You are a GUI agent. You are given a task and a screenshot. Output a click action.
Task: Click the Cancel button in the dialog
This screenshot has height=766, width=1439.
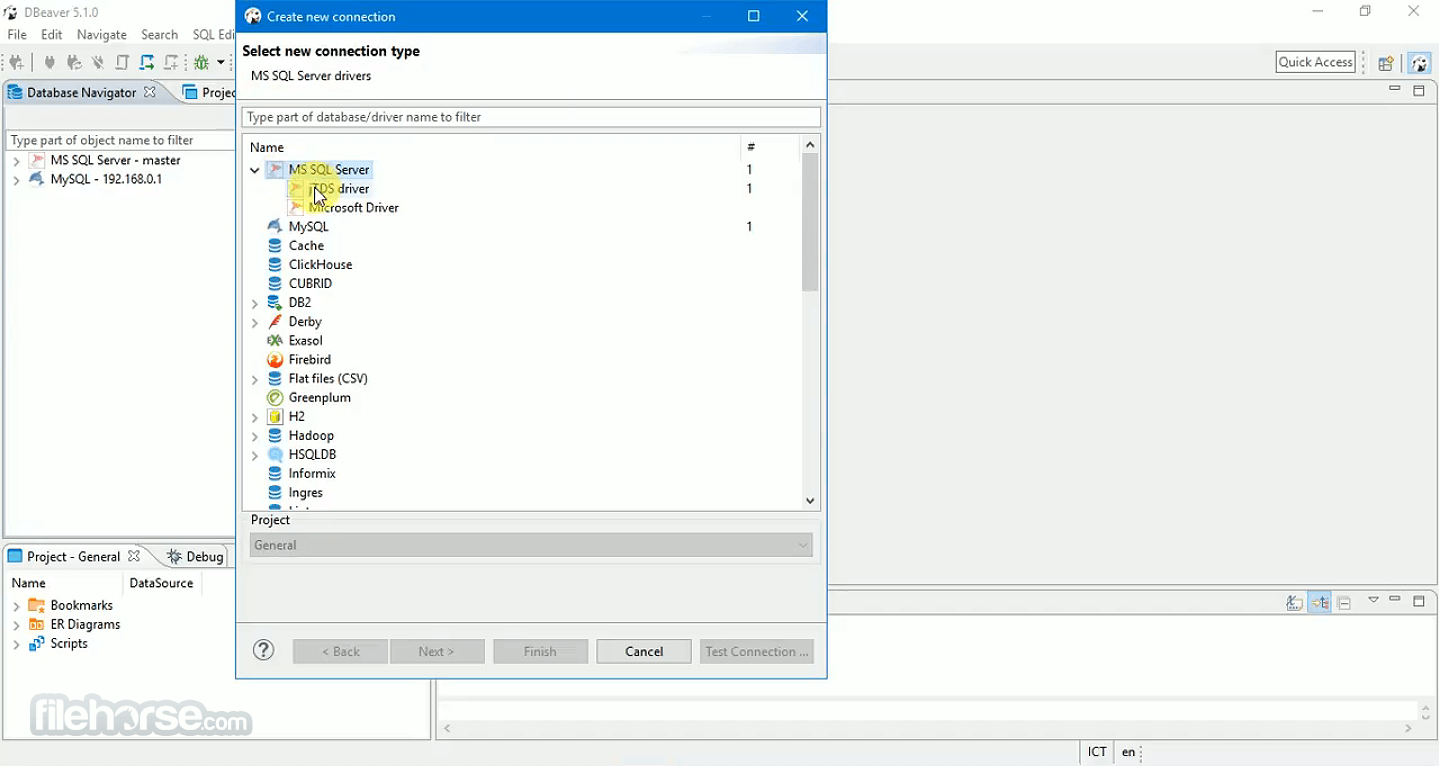(644, 651)
